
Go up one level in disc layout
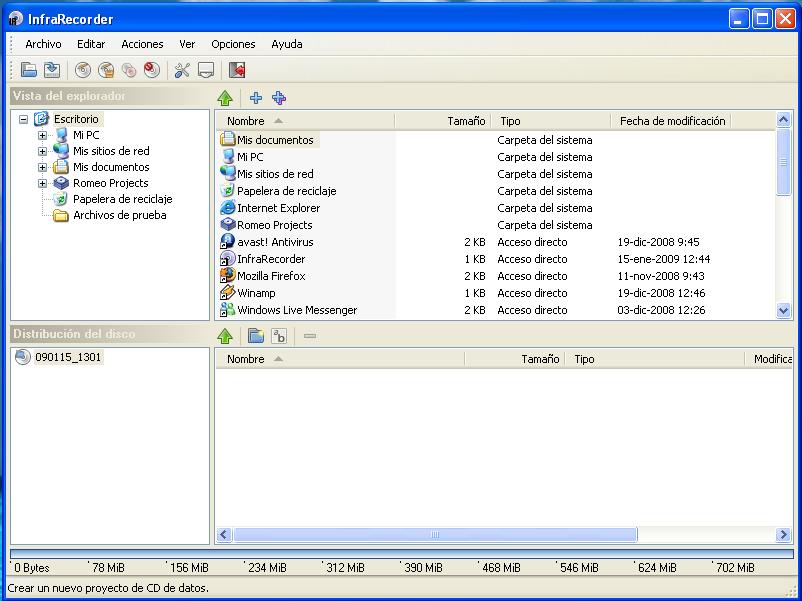click(225, 336)
